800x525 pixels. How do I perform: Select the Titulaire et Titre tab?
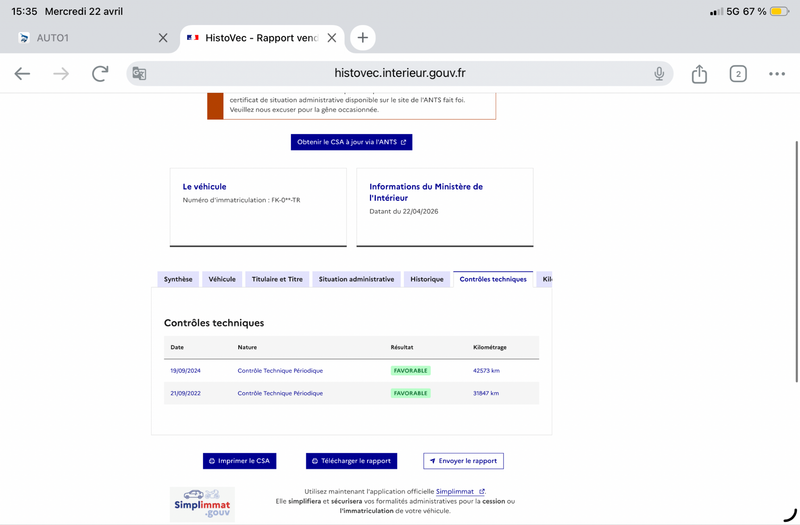277,279
